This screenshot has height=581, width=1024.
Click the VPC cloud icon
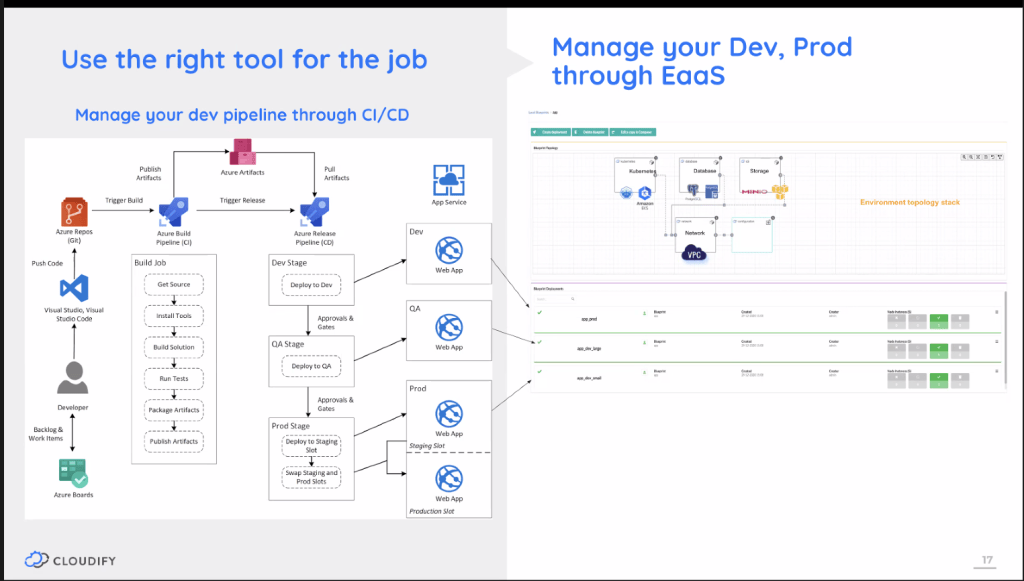tap(694, 253)
